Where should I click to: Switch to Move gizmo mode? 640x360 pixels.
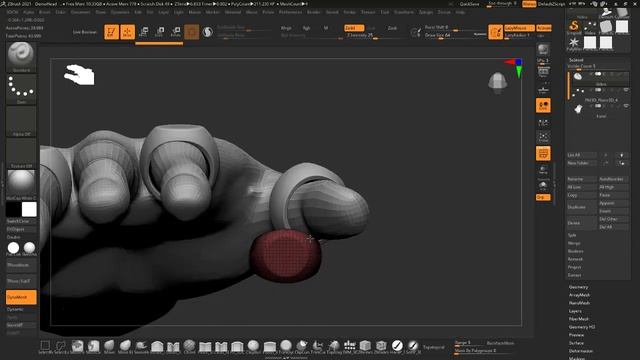(x=144, y=32)
